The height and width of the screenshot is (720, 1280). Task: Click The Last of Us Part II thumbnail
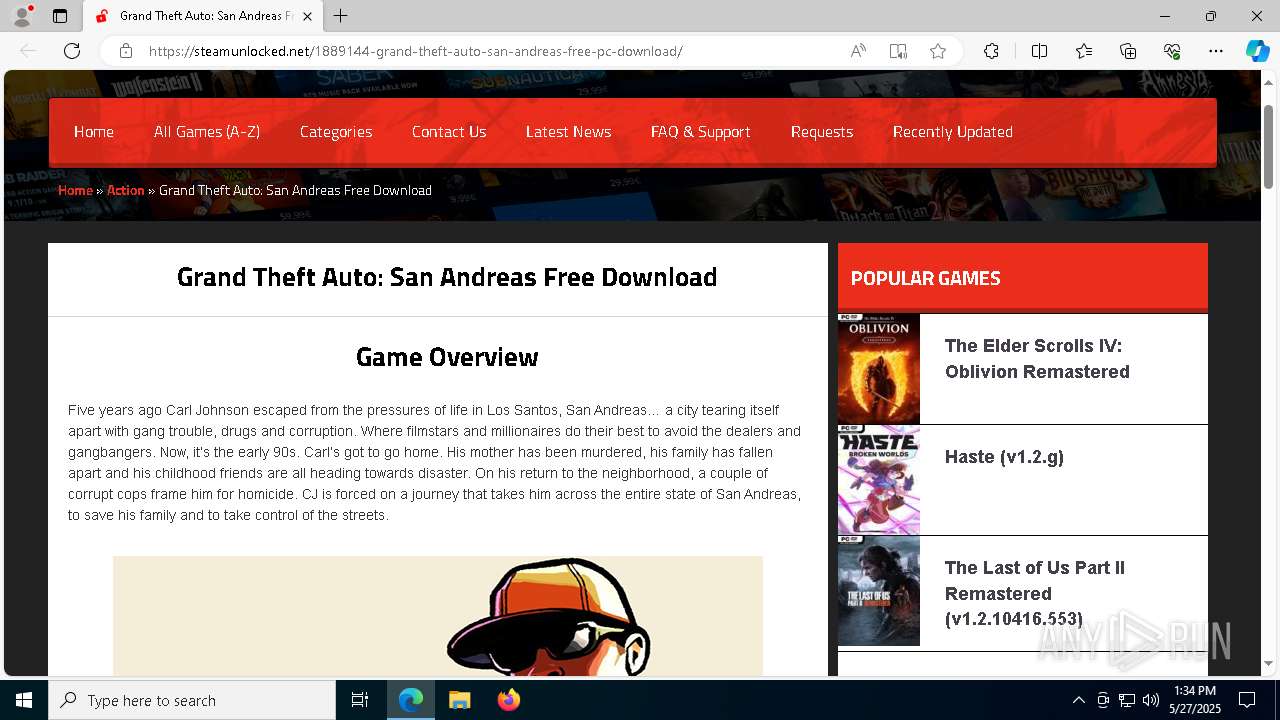click(879, 591)
